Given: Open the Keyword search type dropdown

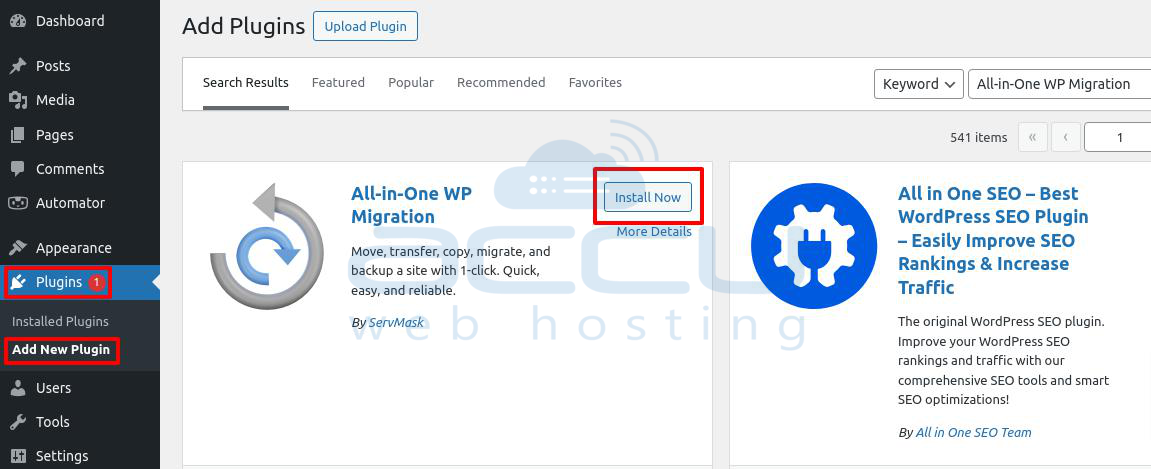Looking at the screenshot, I should click(x=918, y=84).
